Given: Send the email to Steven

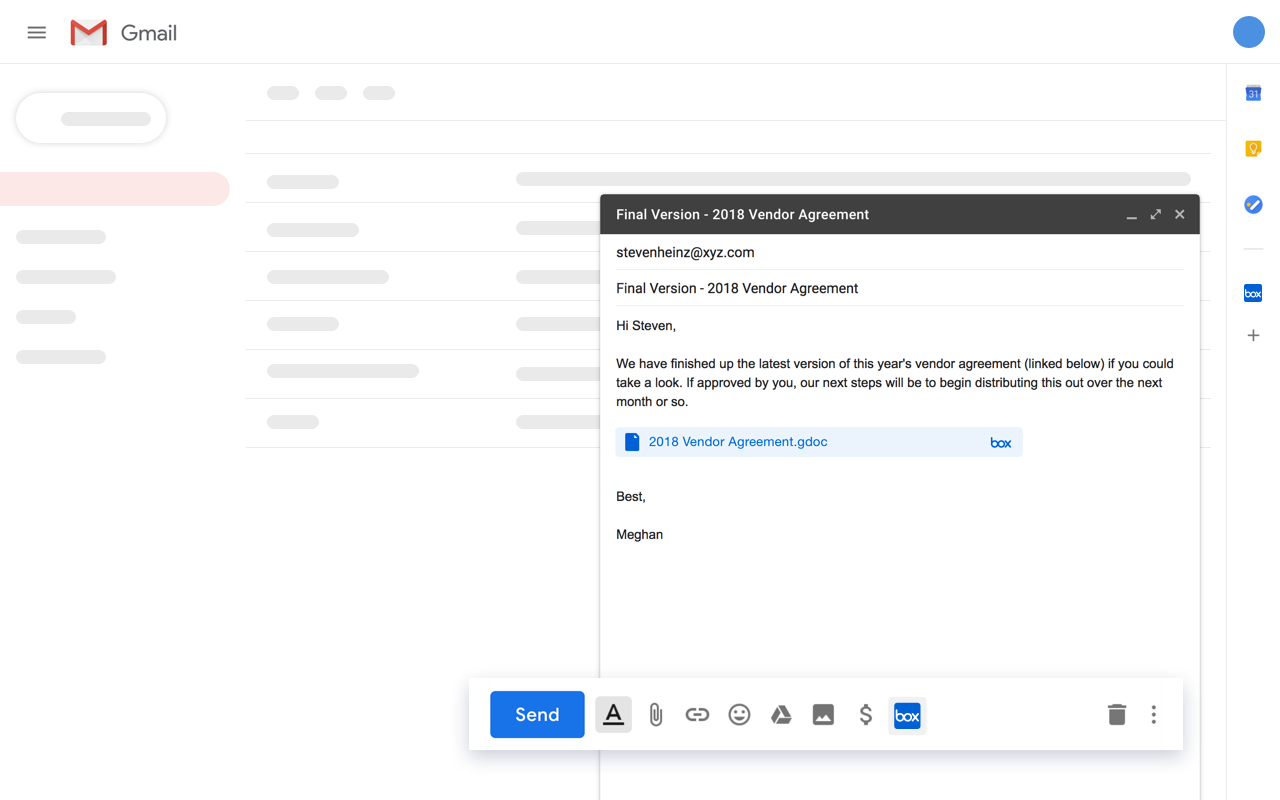Looking at the screenshot, I should tap(537, 714).
